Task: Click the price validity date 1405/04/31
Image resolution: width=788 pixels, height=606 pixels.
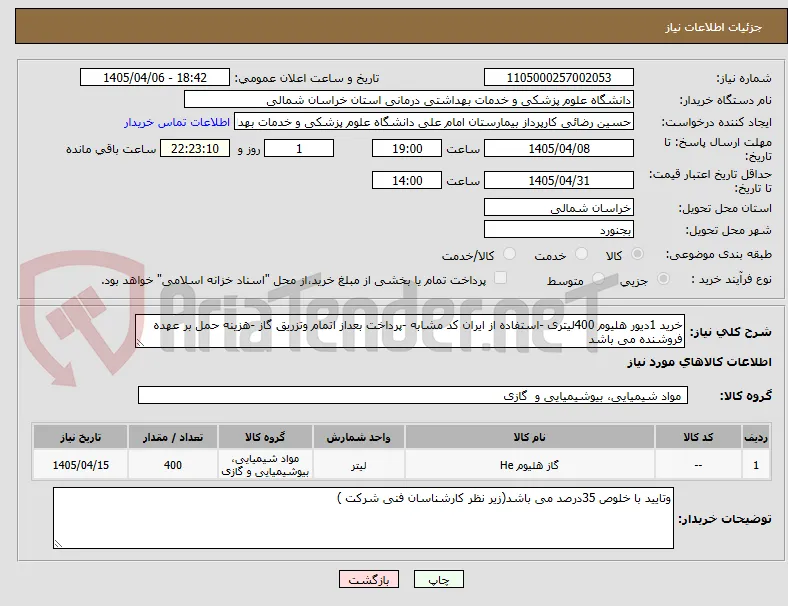Action: point(559,180)
